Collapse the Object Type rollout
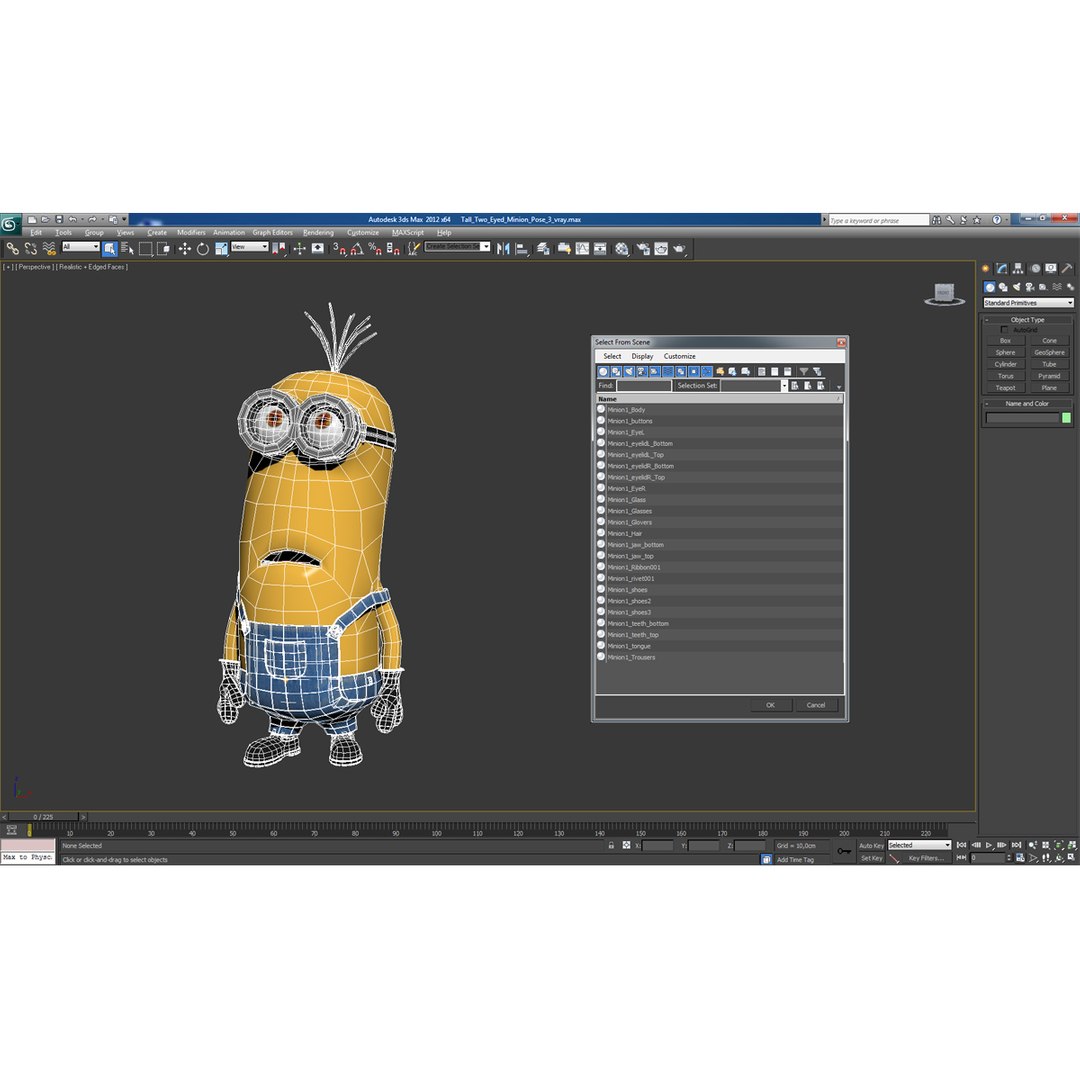This screenshot has width=1080, height=1080. point(1027,320)
